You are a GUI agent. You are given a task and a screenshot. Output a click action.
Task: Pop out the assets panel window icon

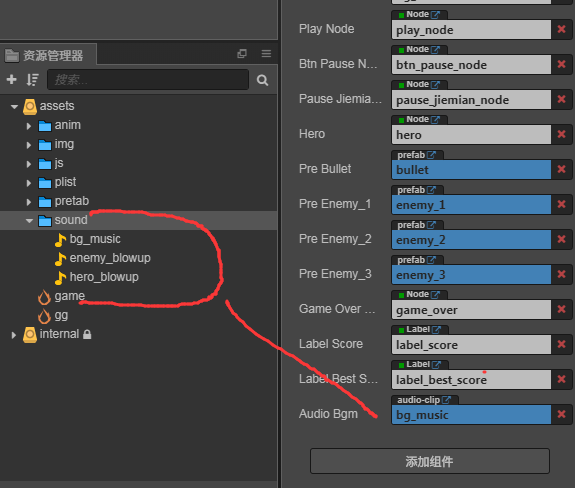point(242,54)
